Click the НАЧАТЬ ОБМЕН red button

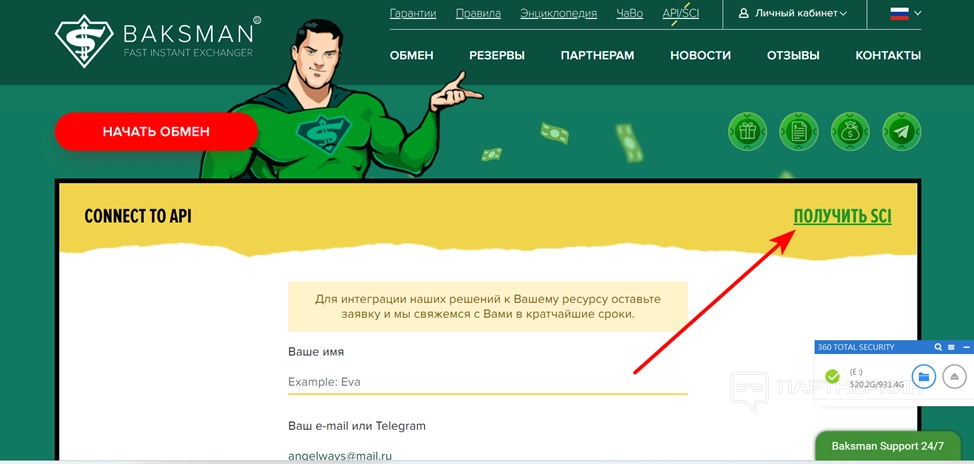click(x=156, y=132)
